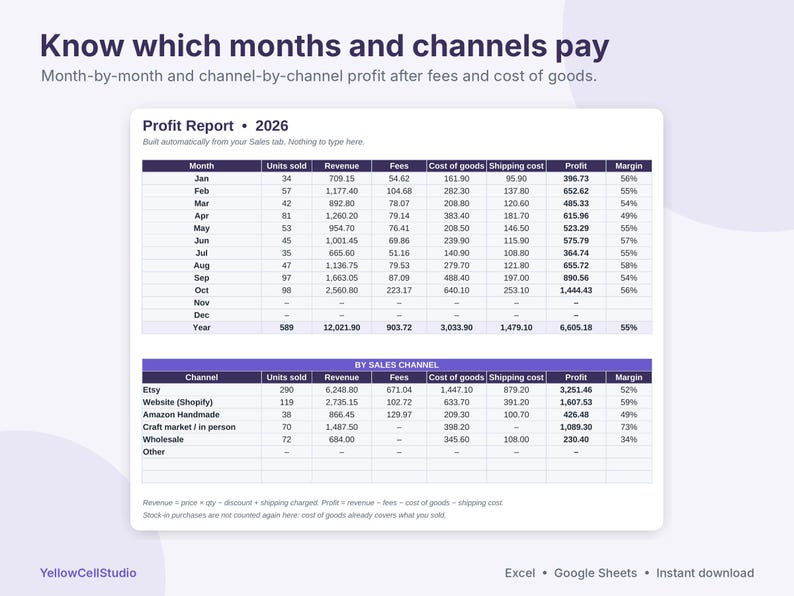The width and height of the screenshot is (794, 596).
Task: Click the Year total row label
Action: coord(202,328)
